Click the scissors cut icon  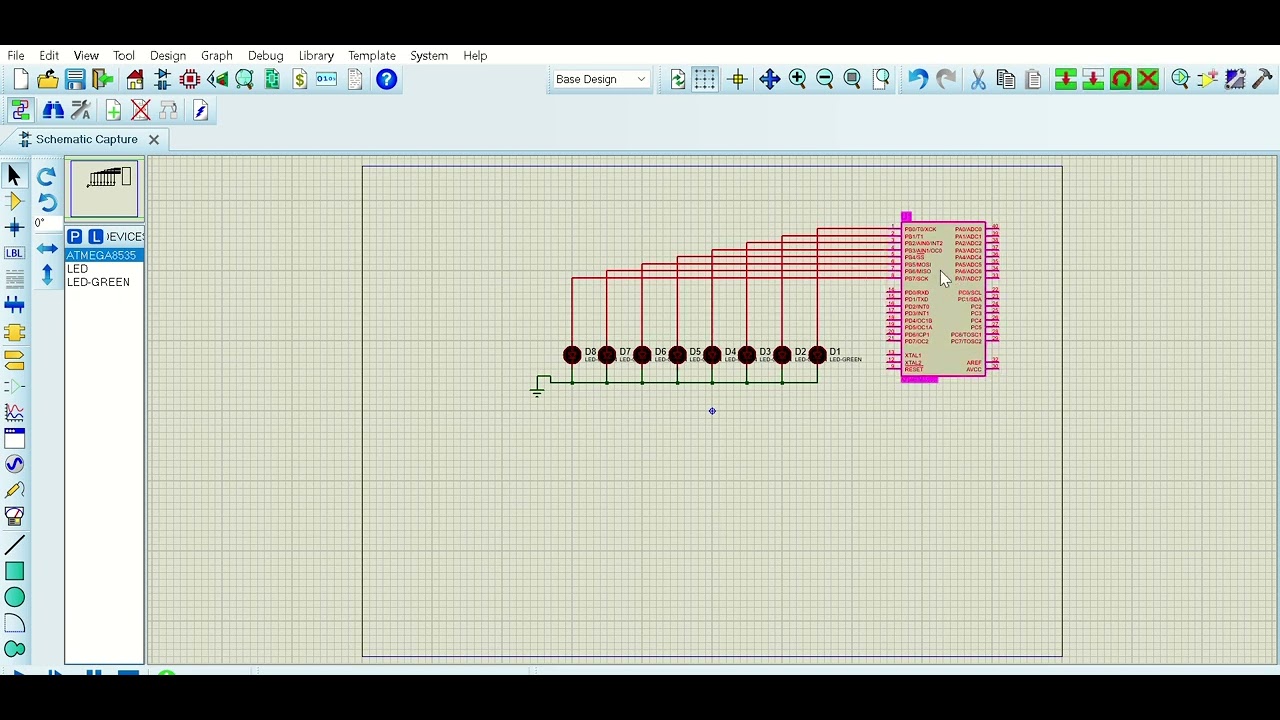coord(978,80)
